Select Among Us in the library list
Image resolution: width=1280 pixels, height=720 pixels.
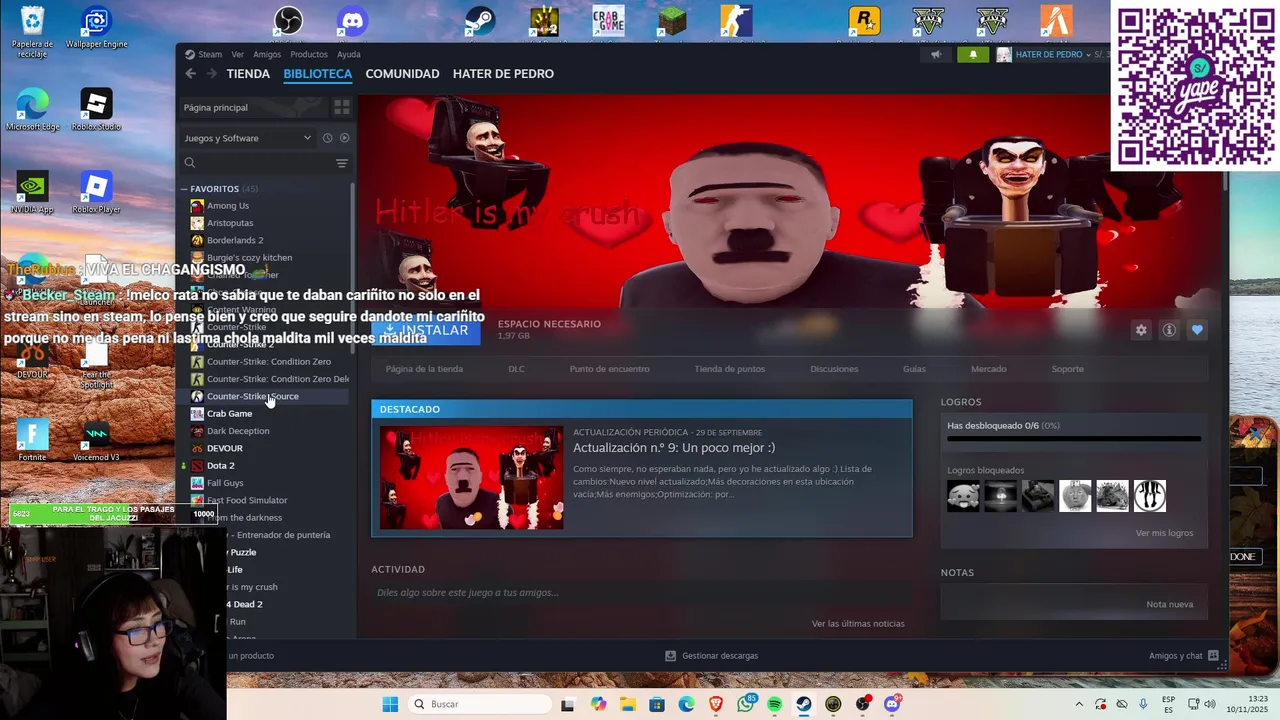pos(228,206)
